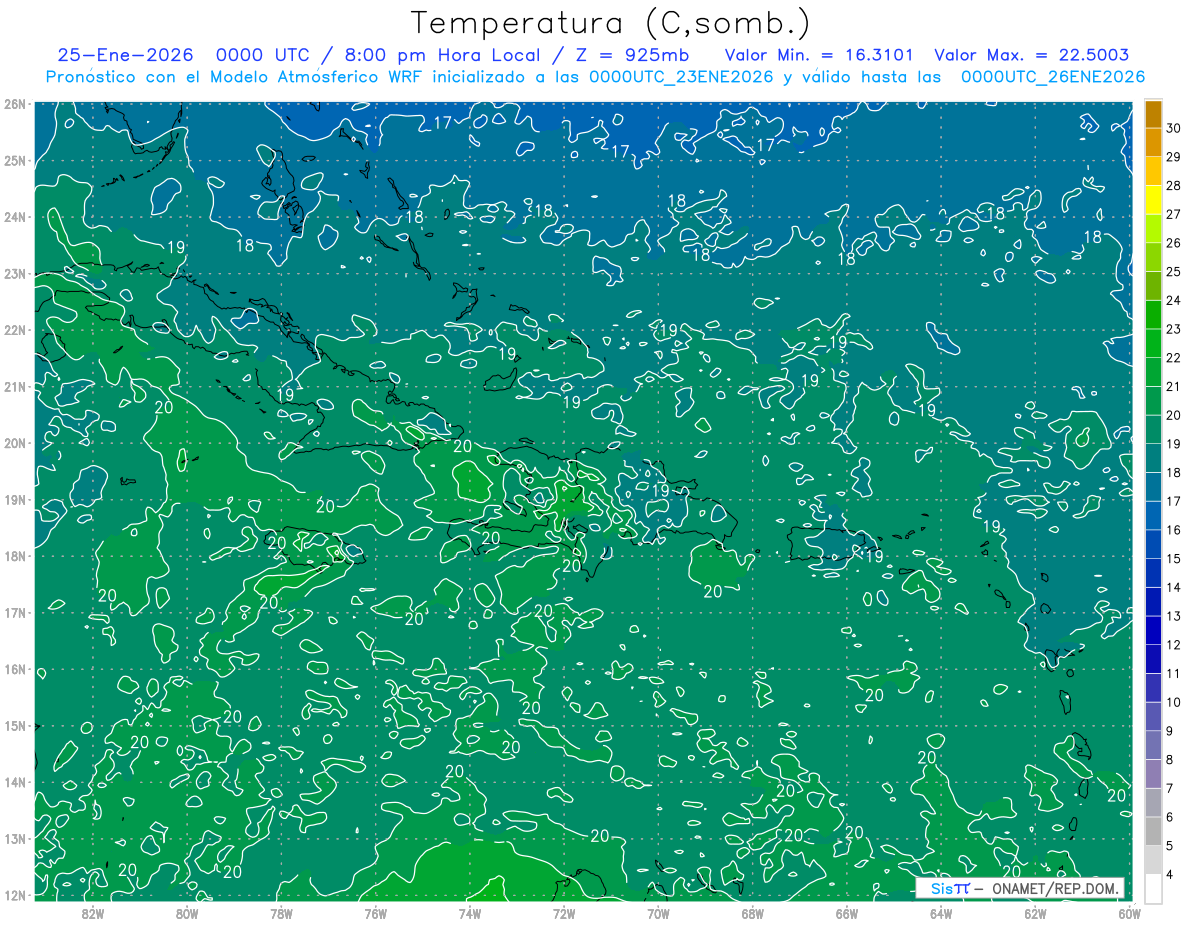The image size is (1200, 927).
Task: Click the 20N latitude axis label
Action: coord(14,443)
